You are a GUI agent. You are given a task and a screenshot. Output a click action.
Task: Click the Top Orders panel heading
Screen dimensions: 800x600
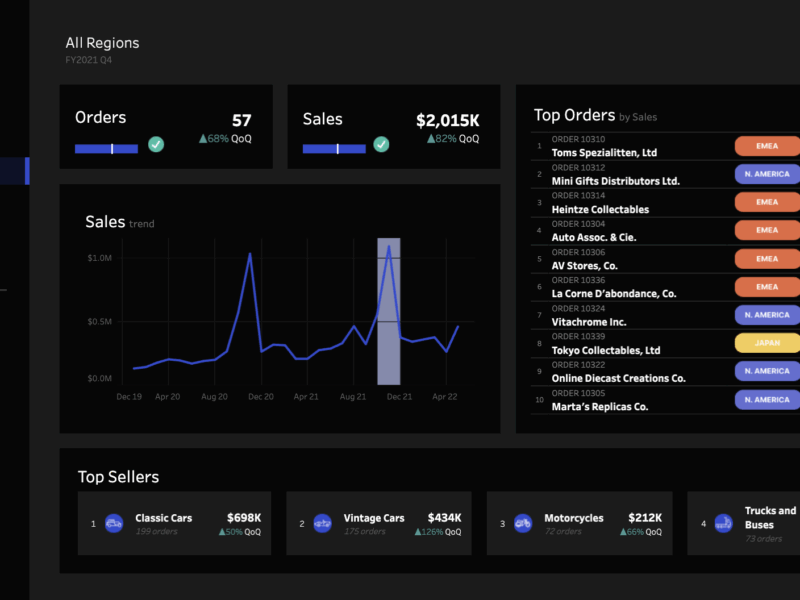point(574,116)
